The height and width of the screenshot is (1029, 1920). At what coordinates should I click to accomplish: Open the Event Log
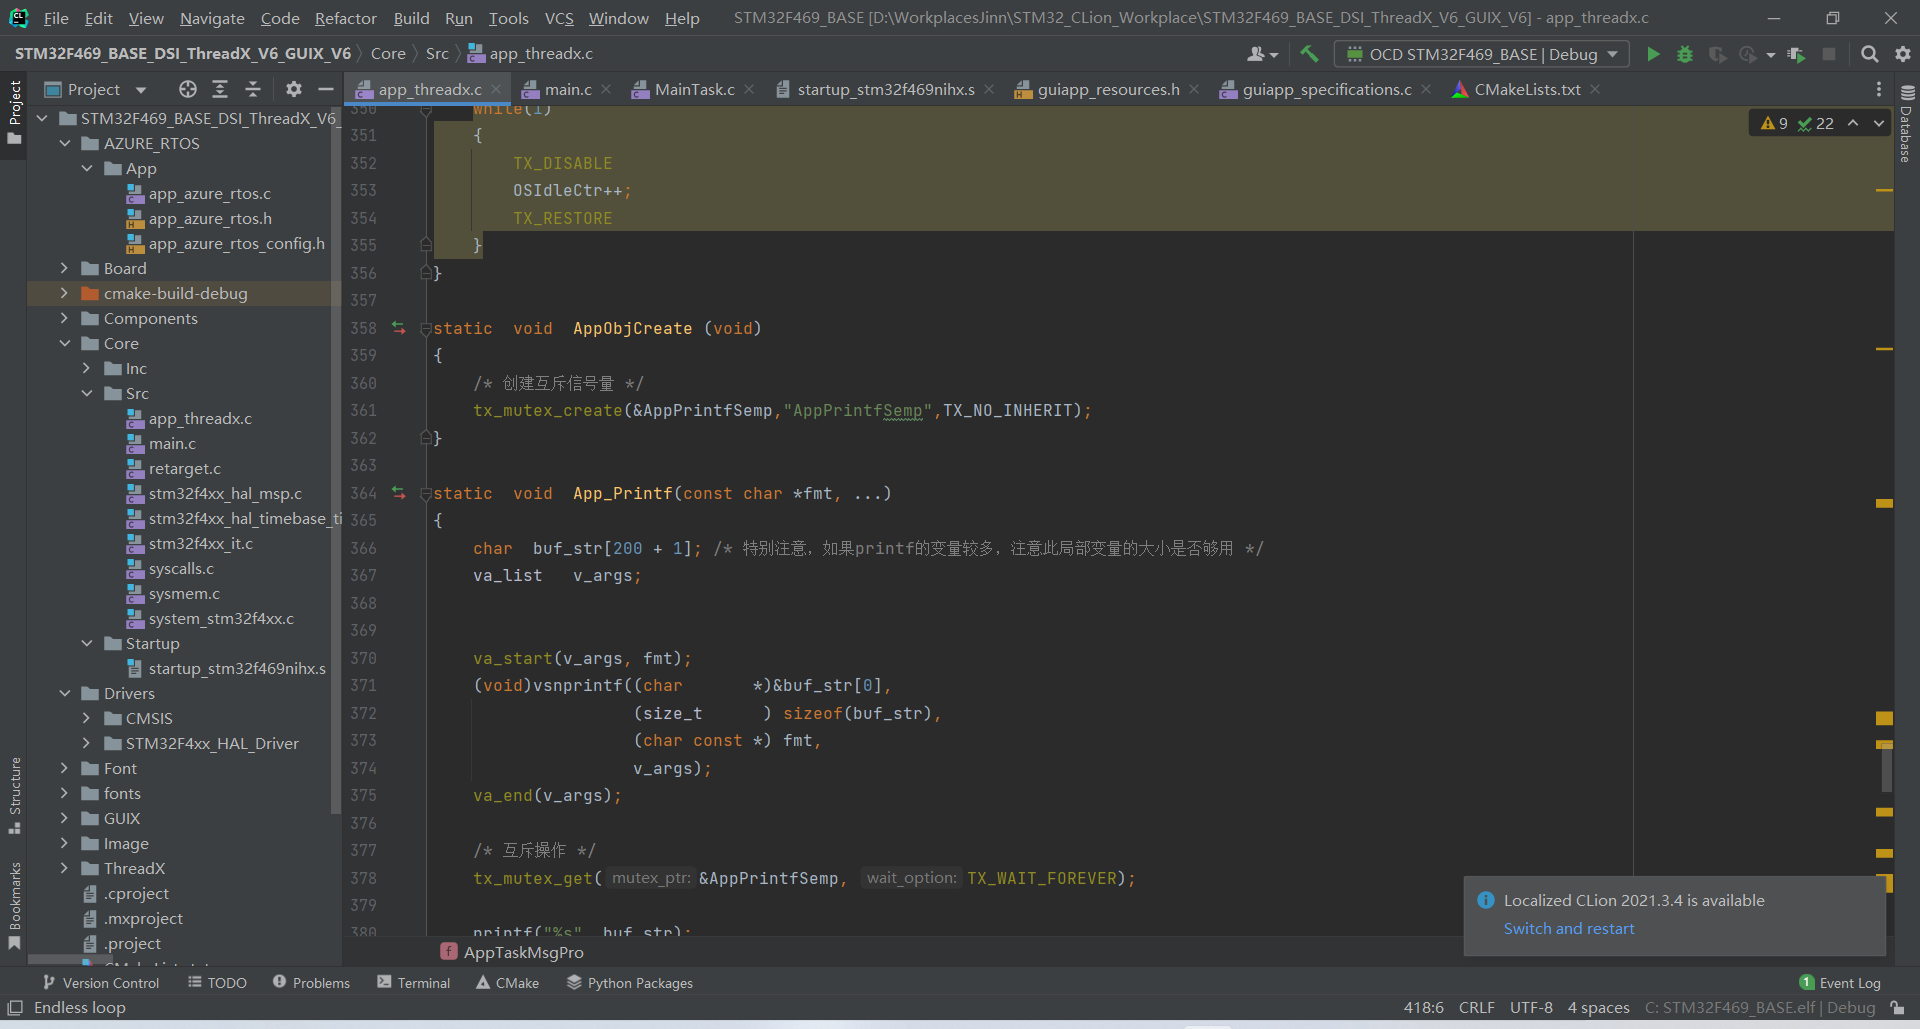click(x=1840, y=983)
